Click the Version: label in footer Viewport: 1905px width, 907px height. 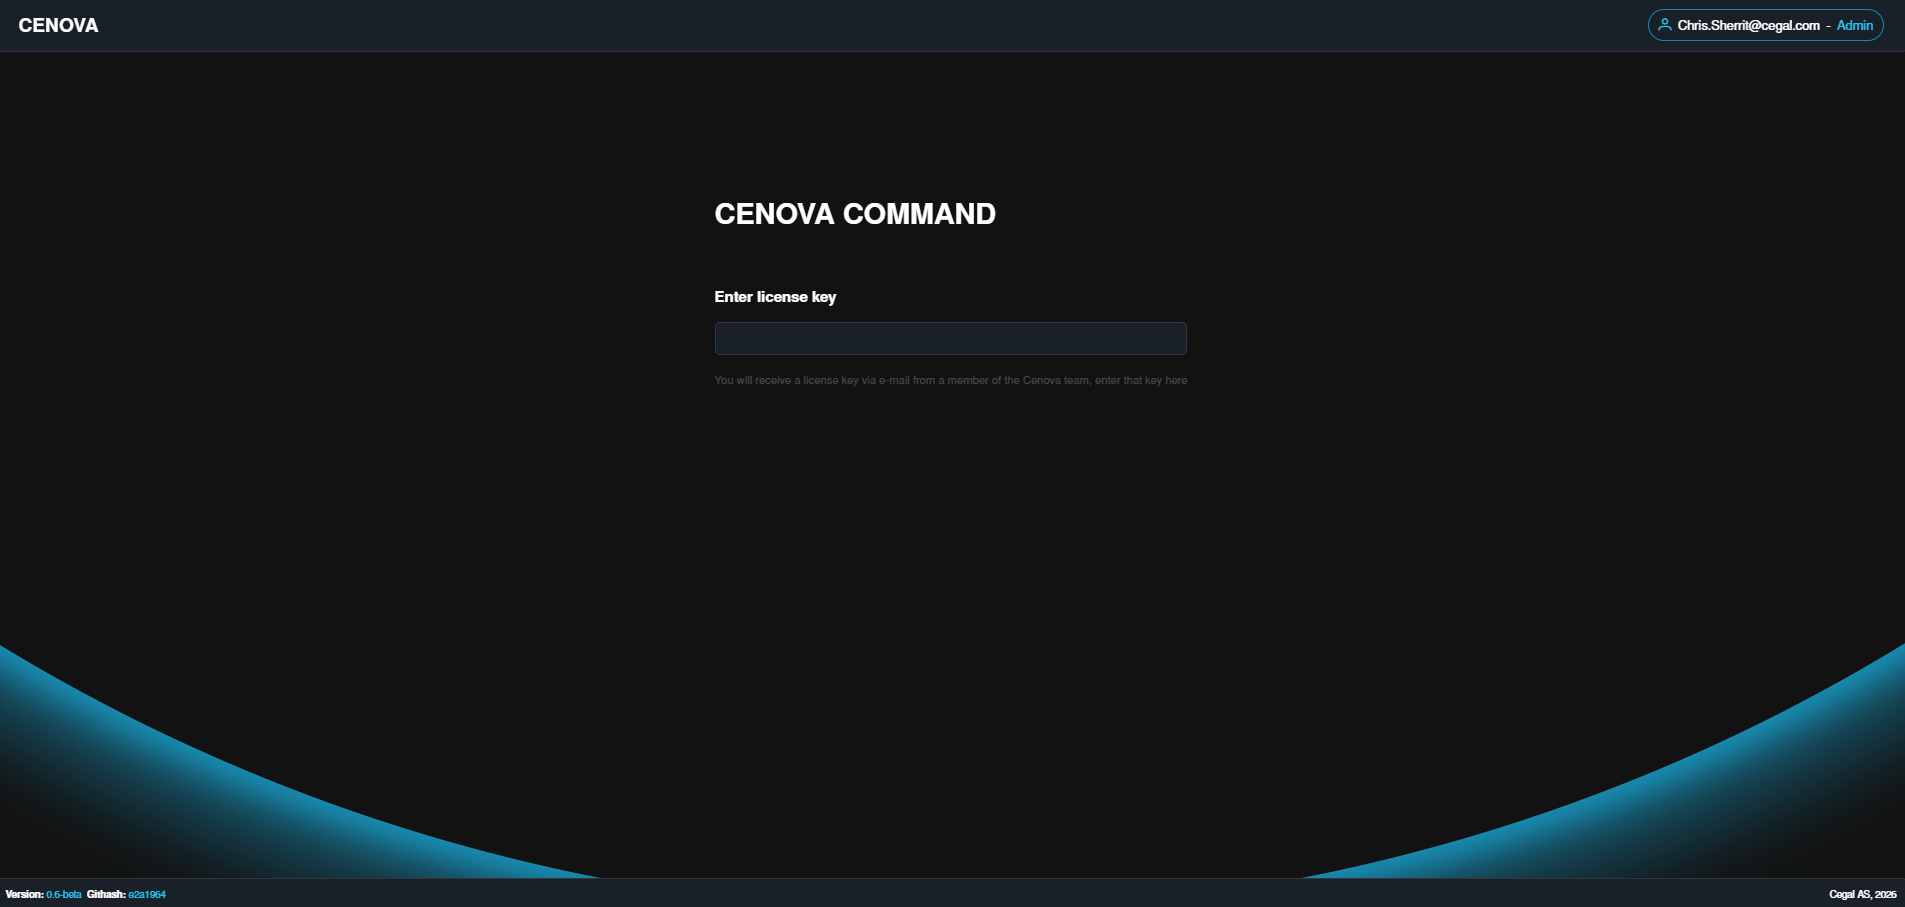[25, 894]
